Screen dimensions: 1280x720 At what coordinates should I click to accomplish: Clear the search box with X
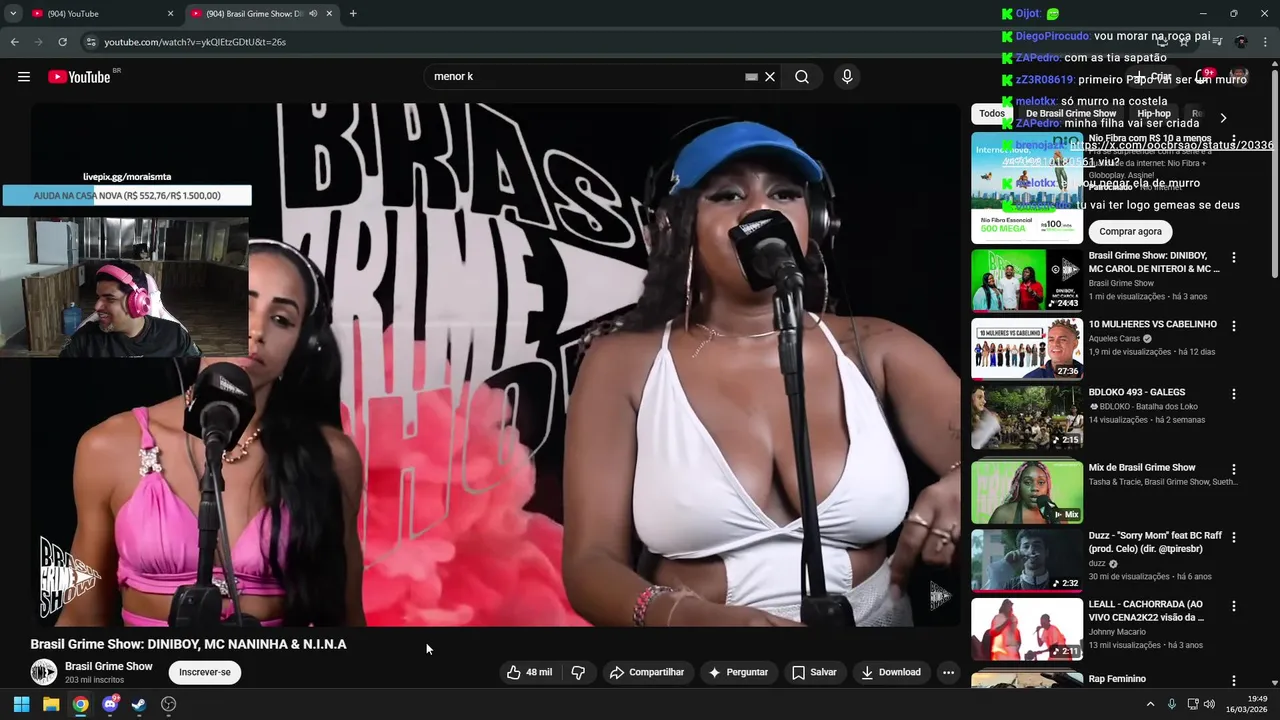tap(770, 77)
